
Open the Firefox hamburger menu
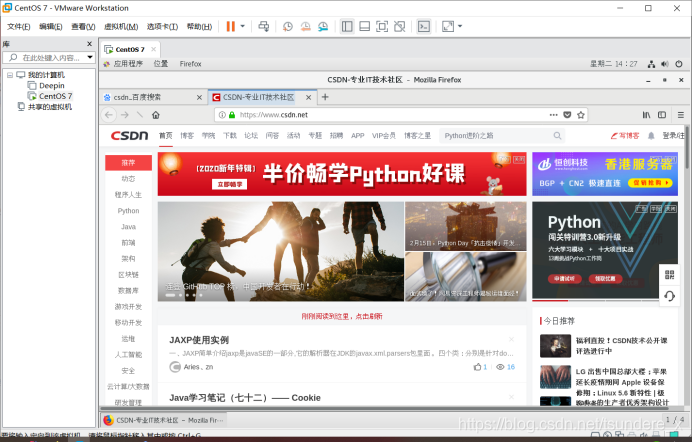click(x=681, y=115)
